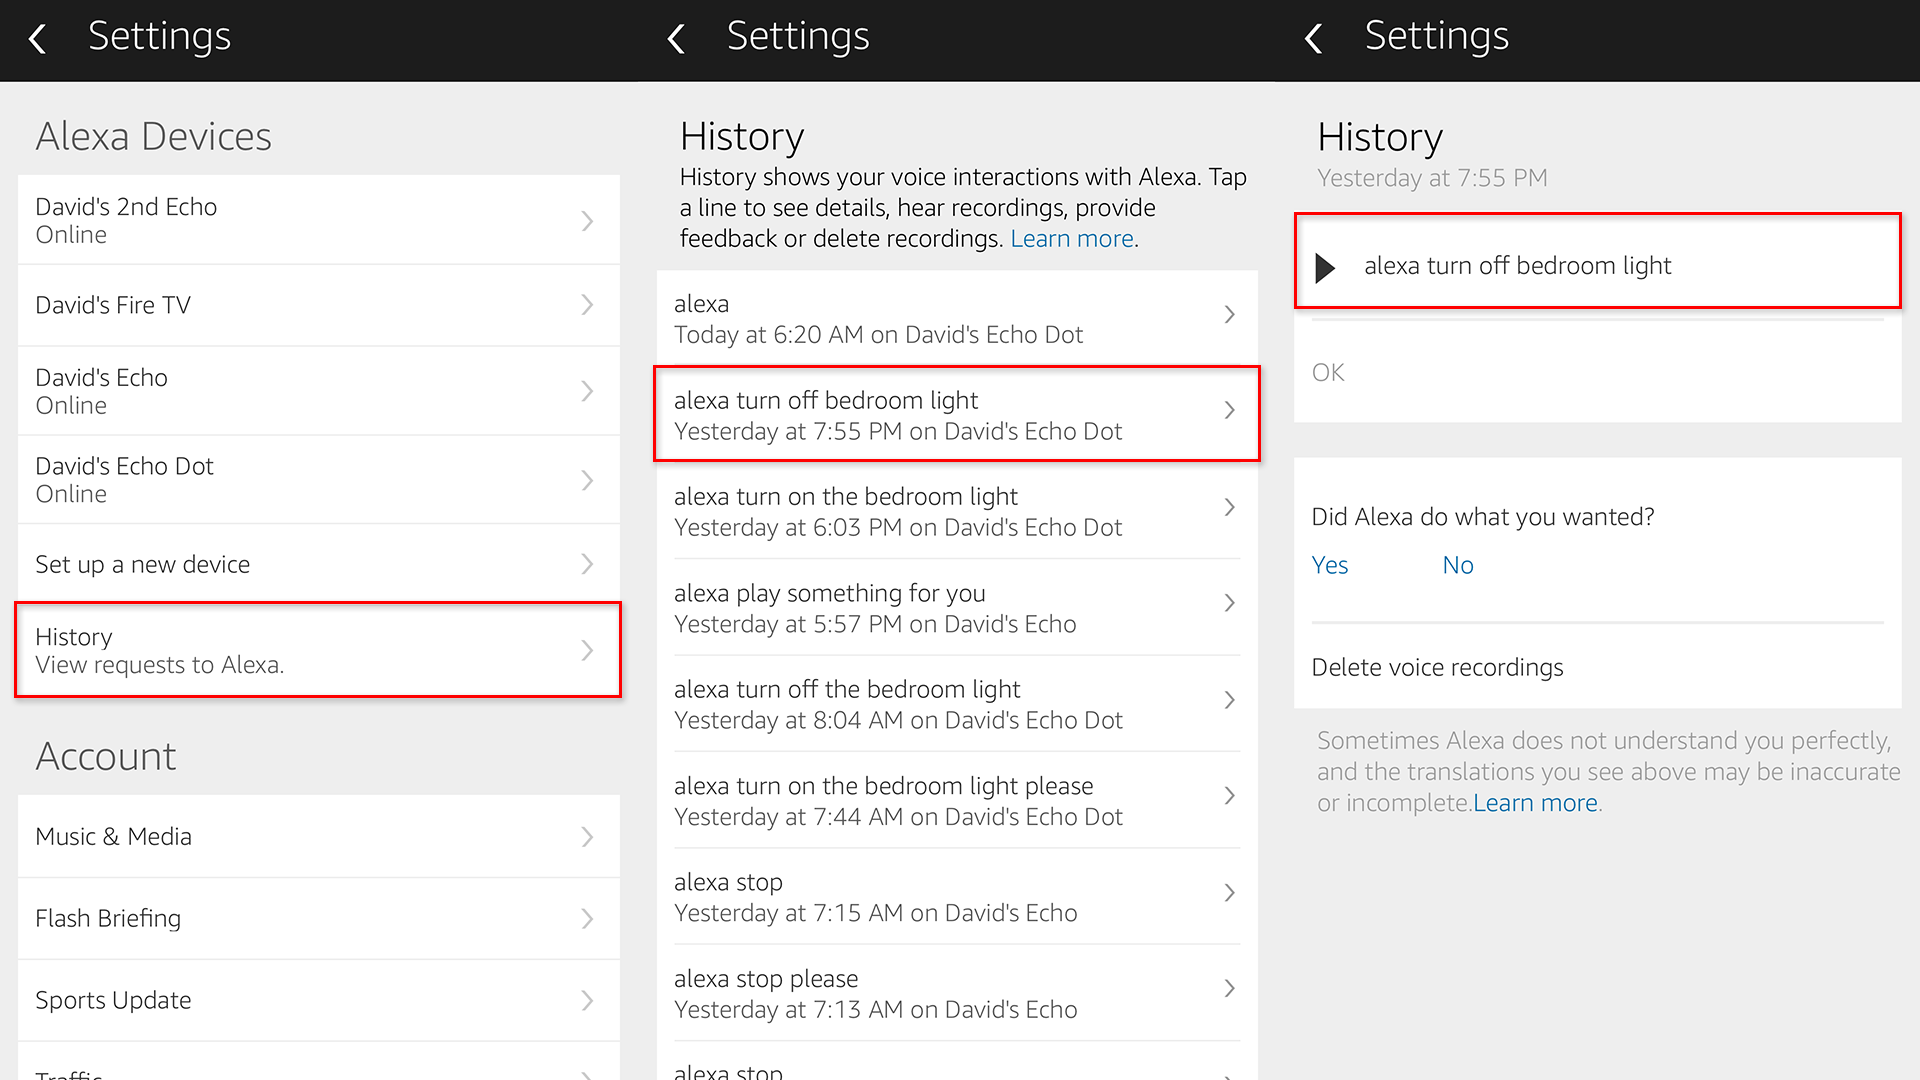Open 'alexa stop' entry from 7:15 AM

point(957,897)
